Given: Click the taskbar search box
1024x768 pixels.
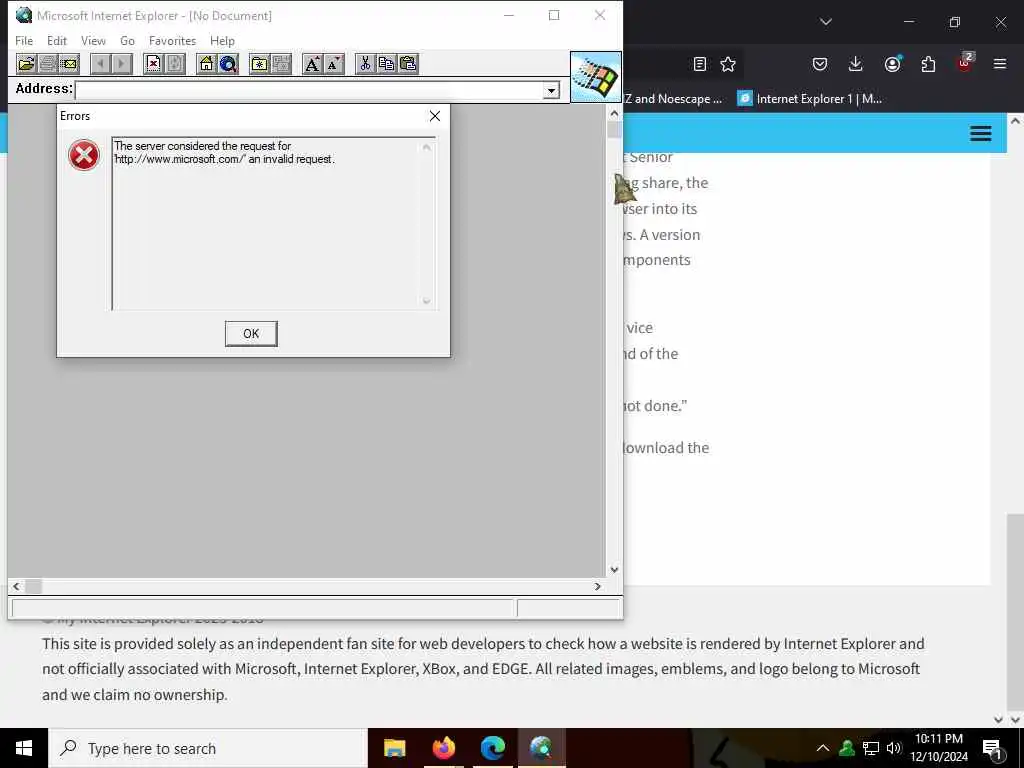Looking at the screenshot, I should click(x=208, y=748).
